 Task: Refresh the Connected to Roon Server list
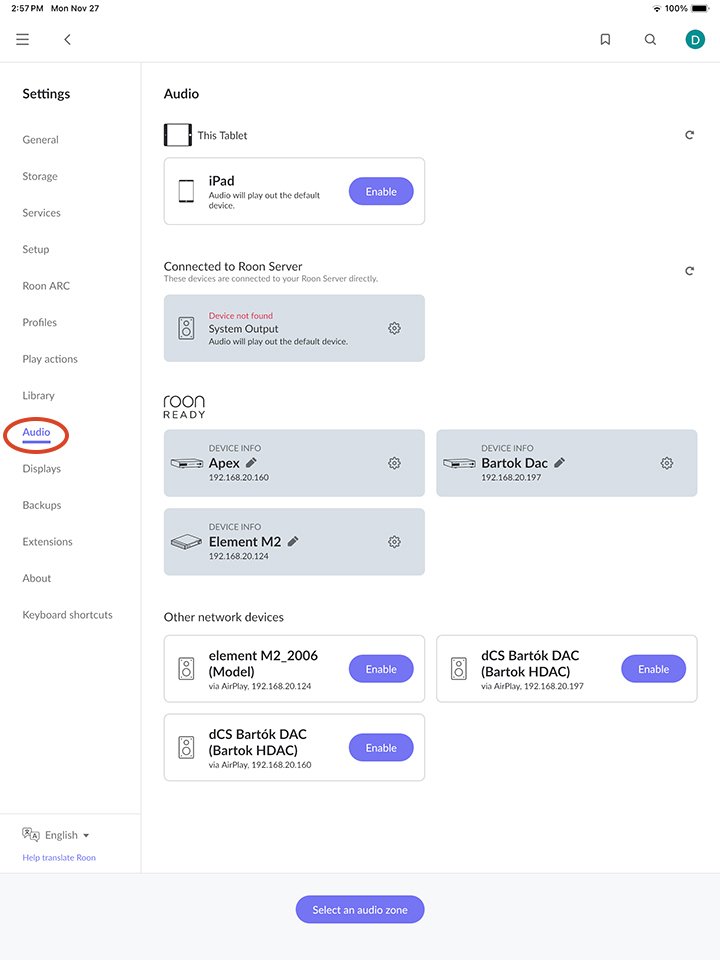(x=689, y=270)
